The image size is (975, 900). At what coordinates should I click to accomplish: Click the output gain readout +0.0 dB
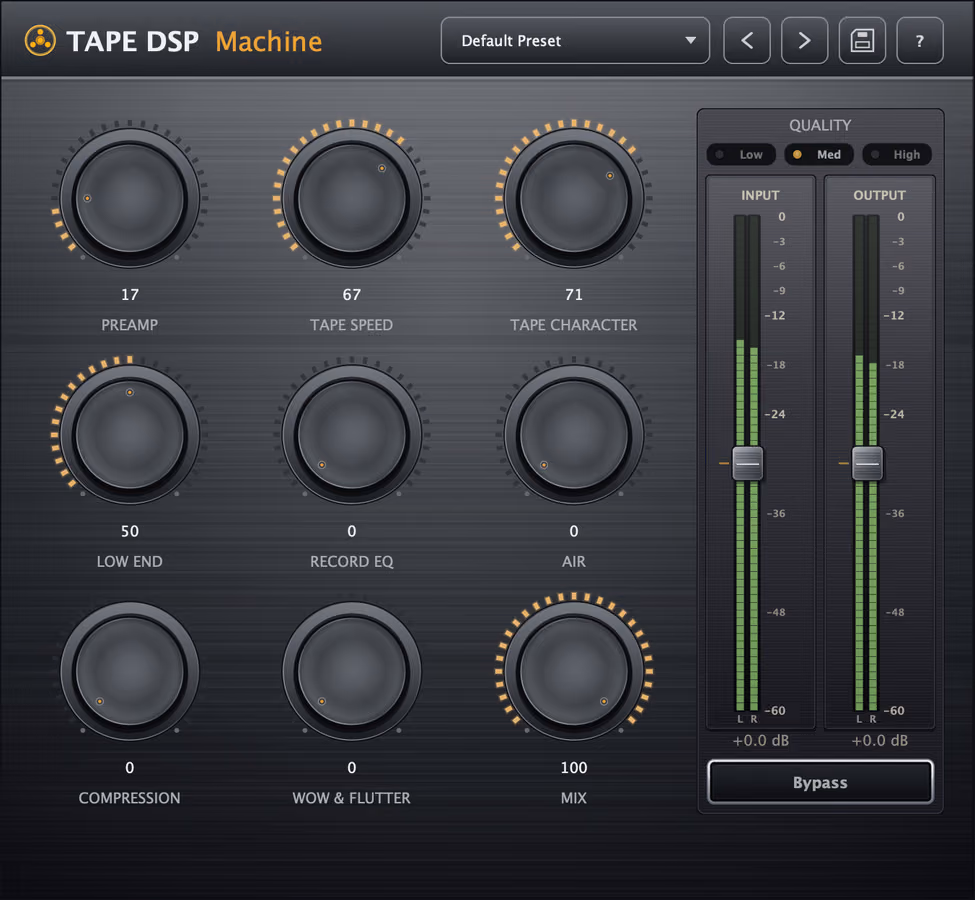[x=879, y=741]
